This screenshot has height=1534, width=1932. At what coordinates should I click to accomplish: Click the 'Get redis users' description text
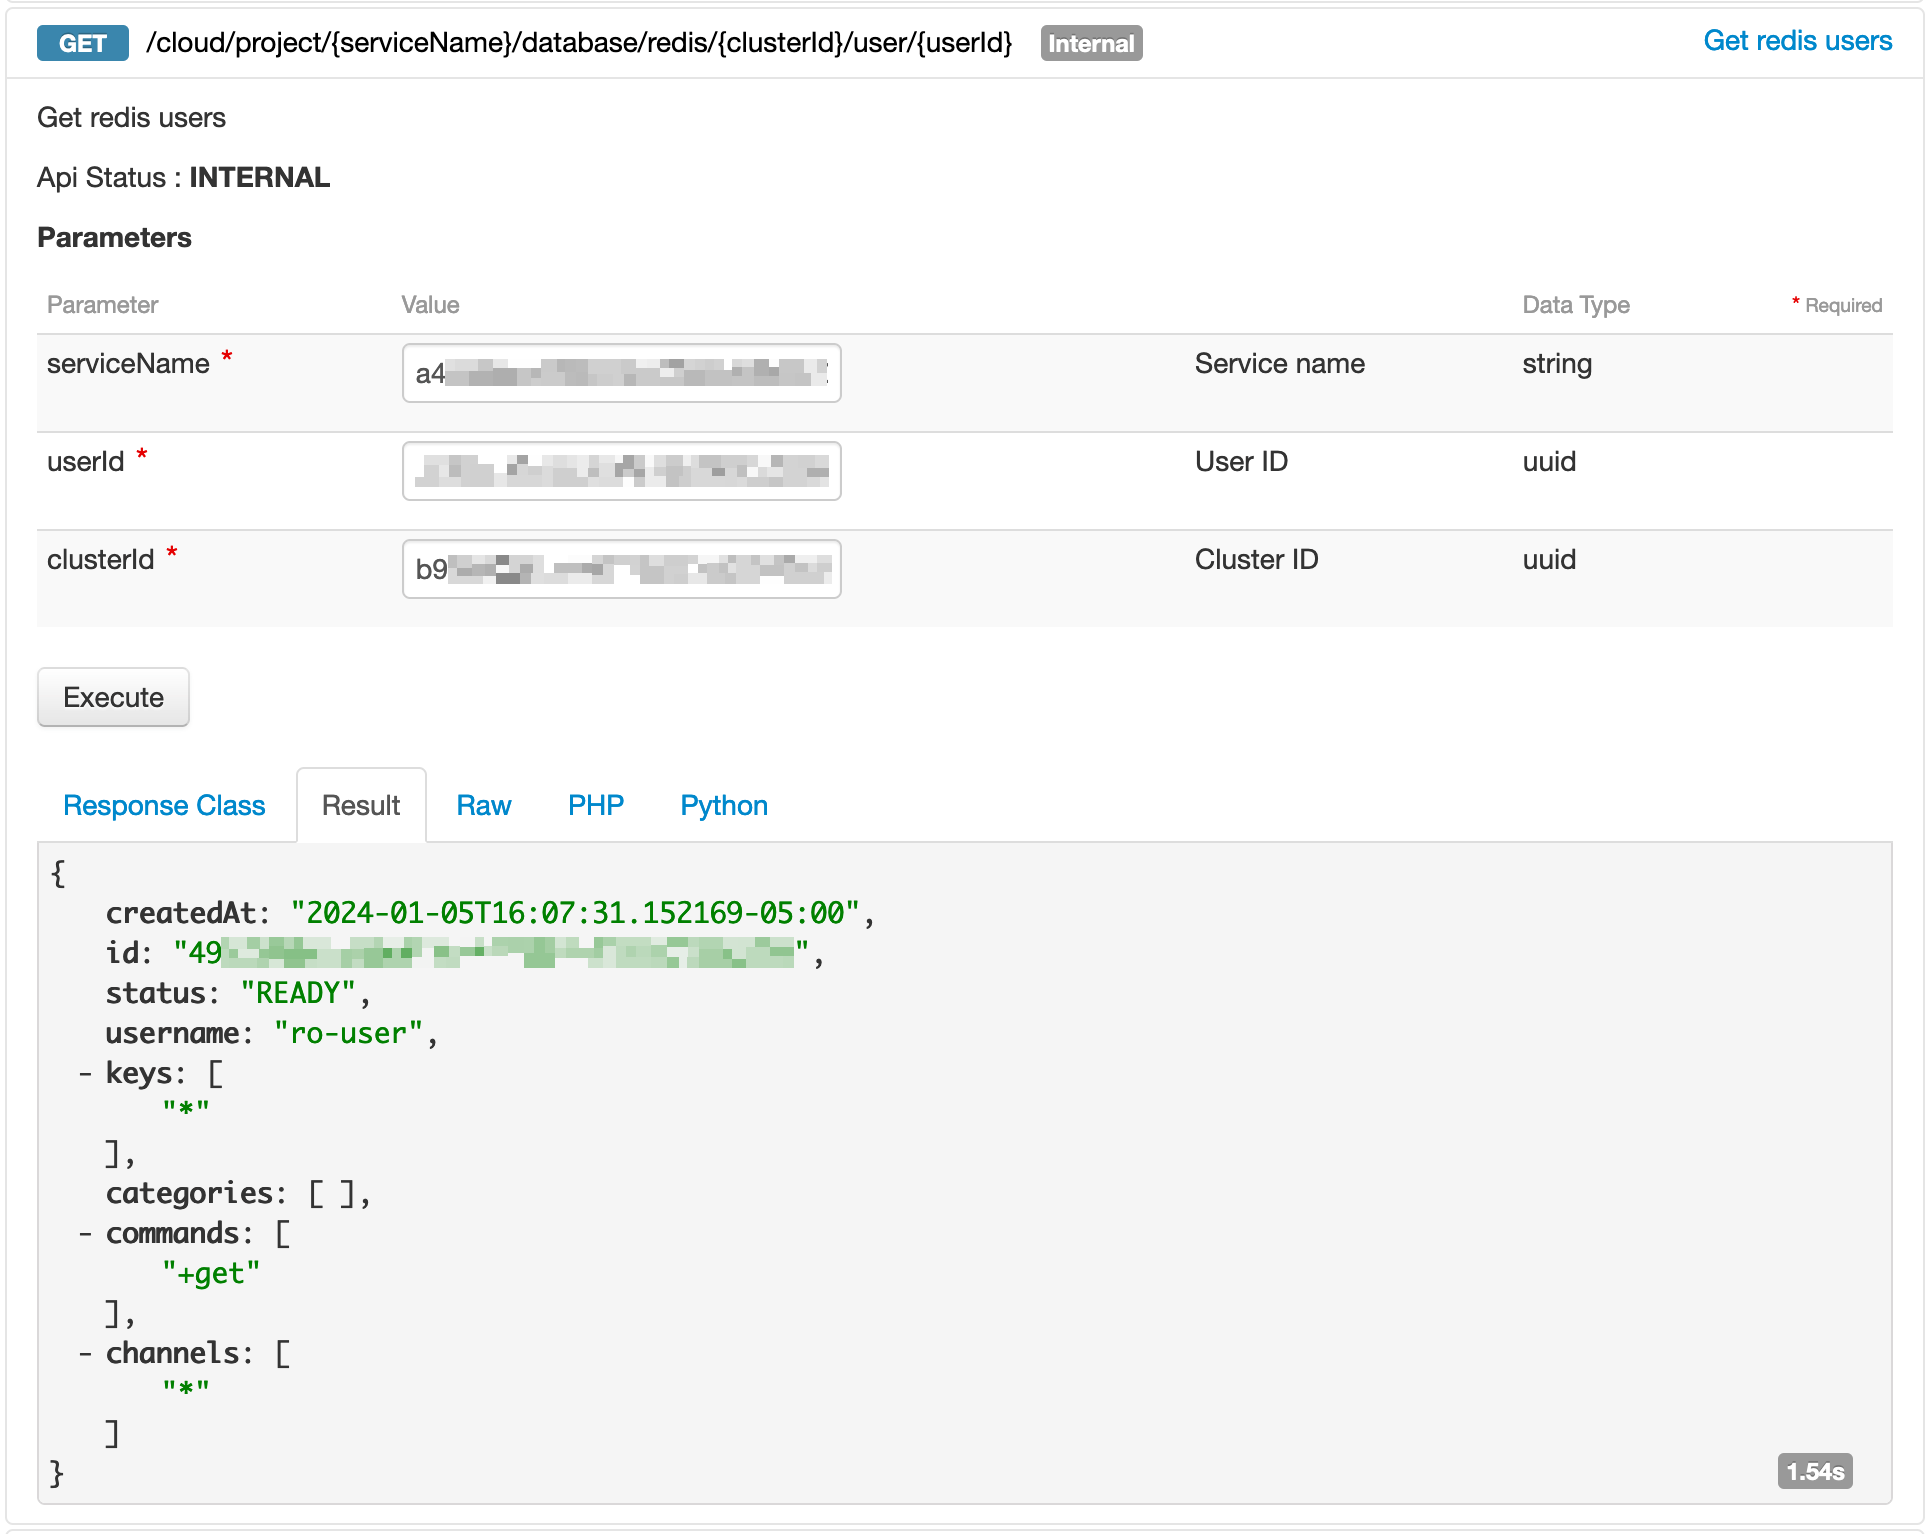(131, 118)
